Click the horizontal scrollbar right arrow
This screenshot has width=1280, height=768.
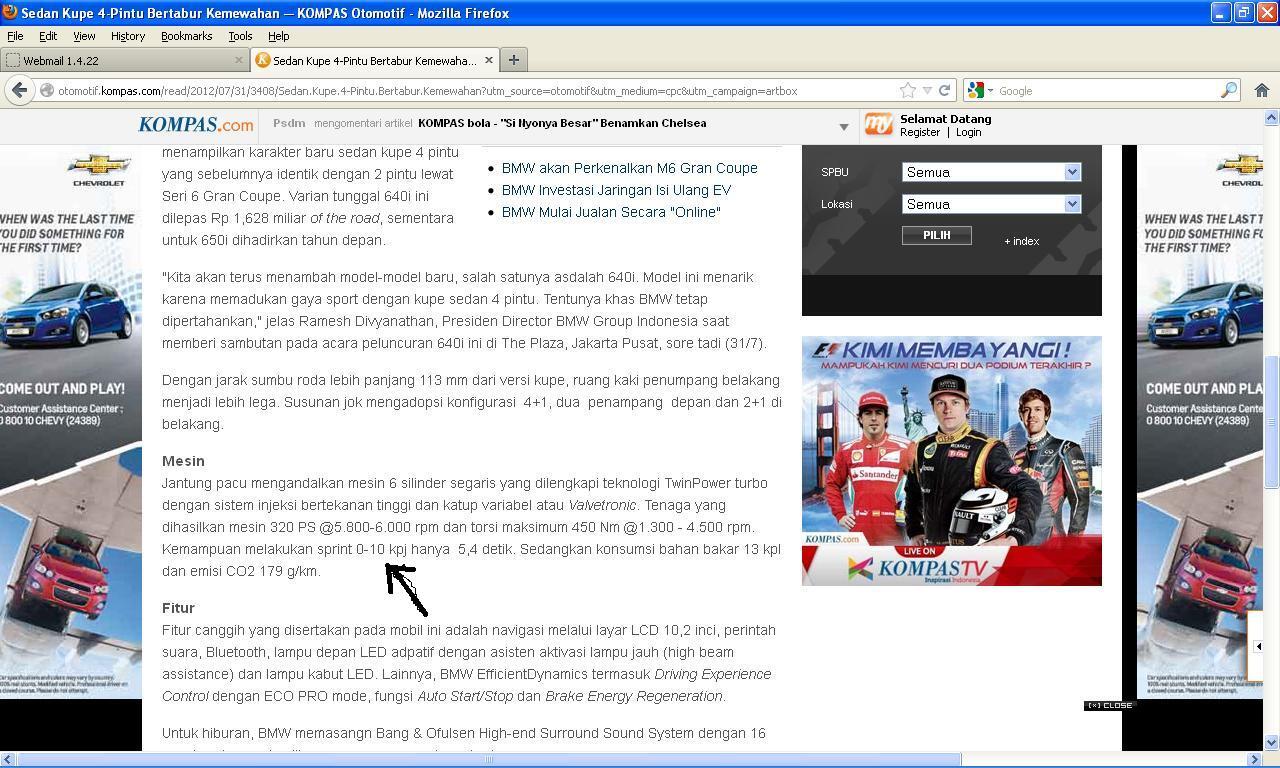click(1256, 759)
